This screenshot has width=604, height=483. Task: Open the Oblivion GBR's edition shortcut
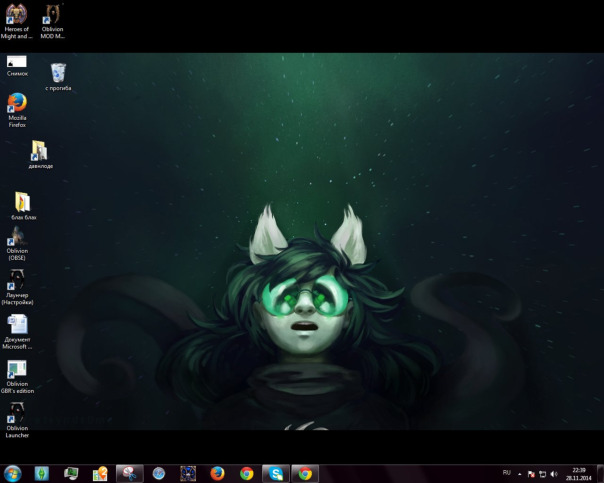(17, 377)
